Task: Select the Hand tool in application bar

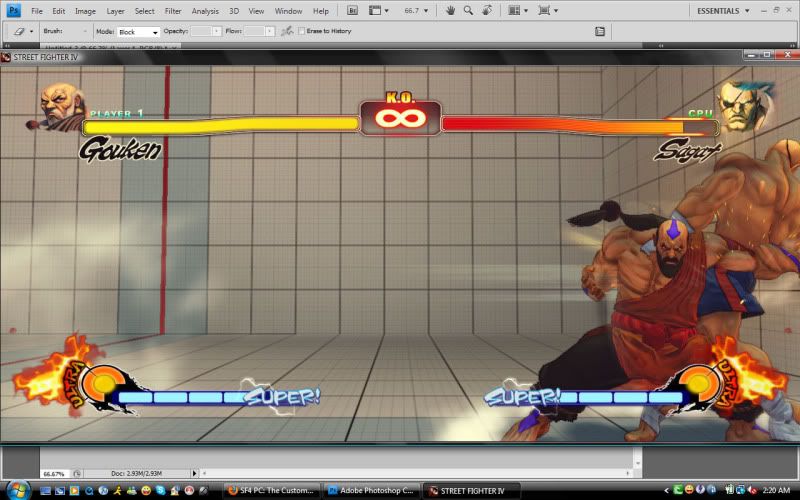Action: (x=450, y=10)
